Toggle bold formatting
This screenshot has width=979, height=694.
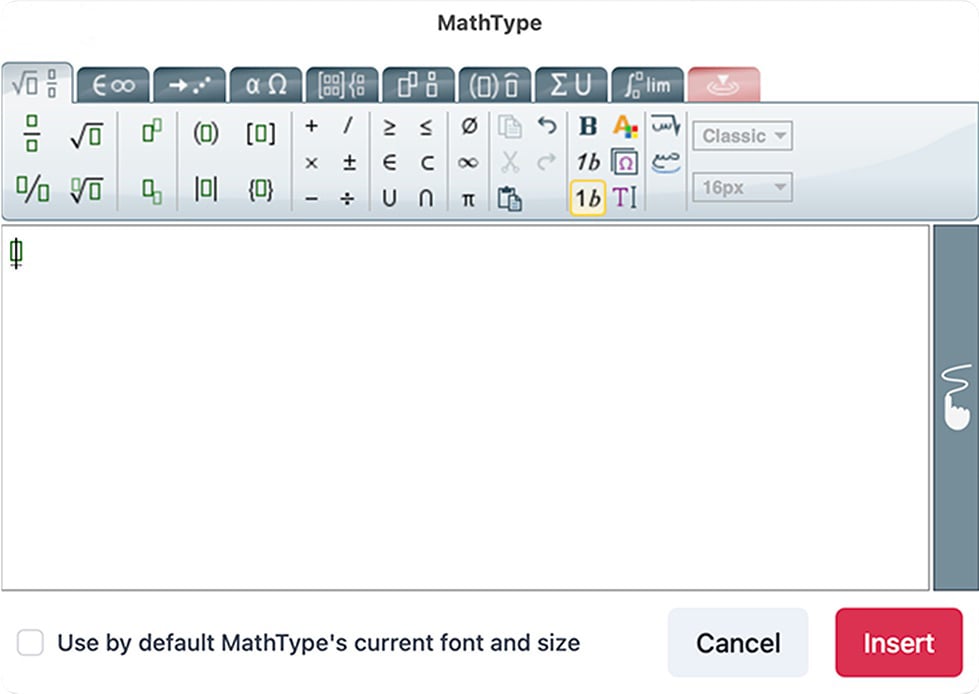[x=588, y=127]
